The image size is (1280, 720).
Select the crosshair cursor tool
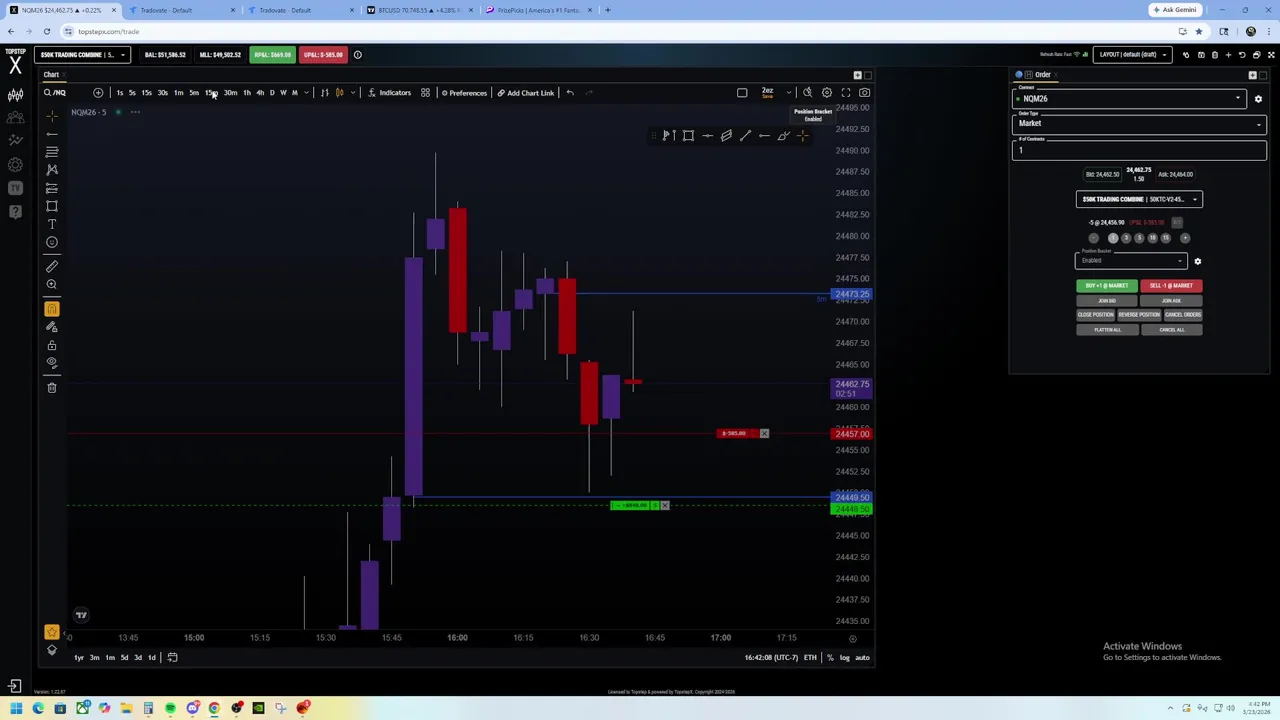52,115
